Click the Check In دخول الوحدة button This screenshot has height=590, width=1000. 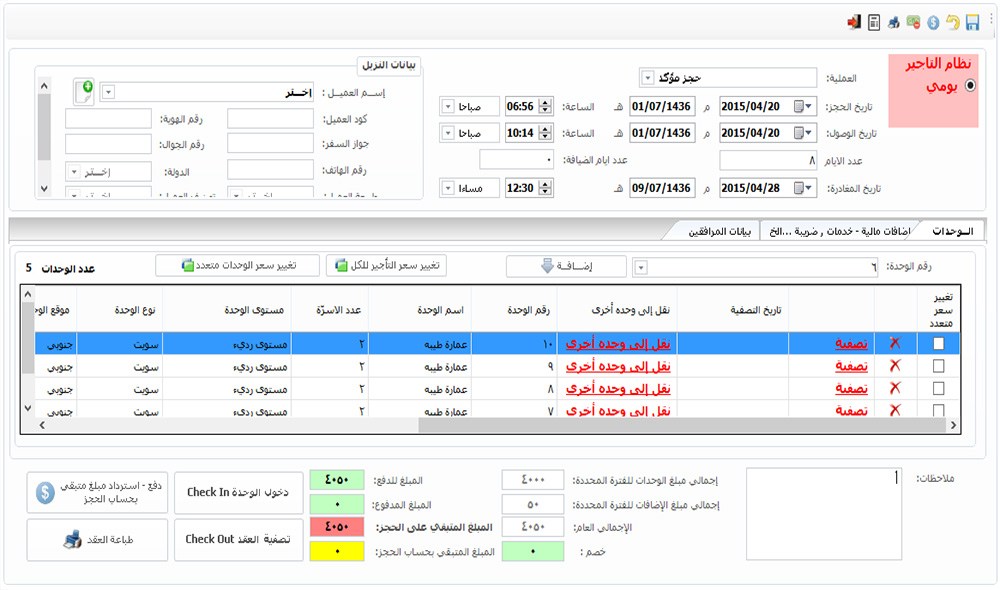coord(238,492)
